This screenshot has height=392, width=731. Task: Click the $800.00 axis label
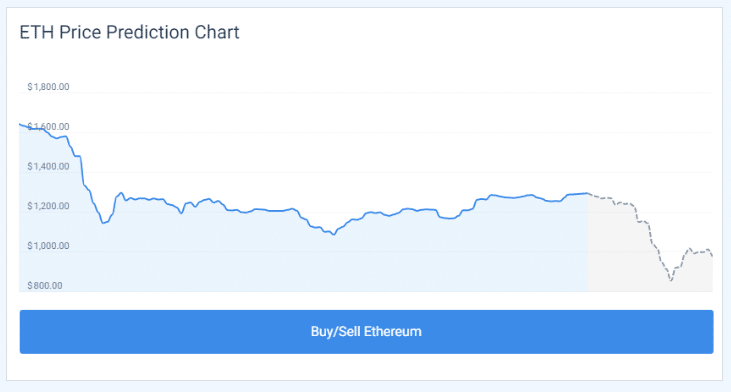[45, 285]
